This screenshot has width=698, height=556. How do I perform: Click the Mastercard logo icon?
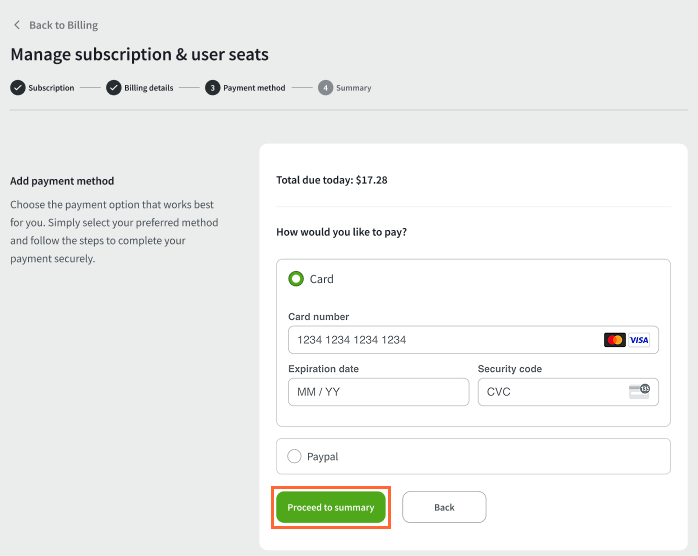615,340
